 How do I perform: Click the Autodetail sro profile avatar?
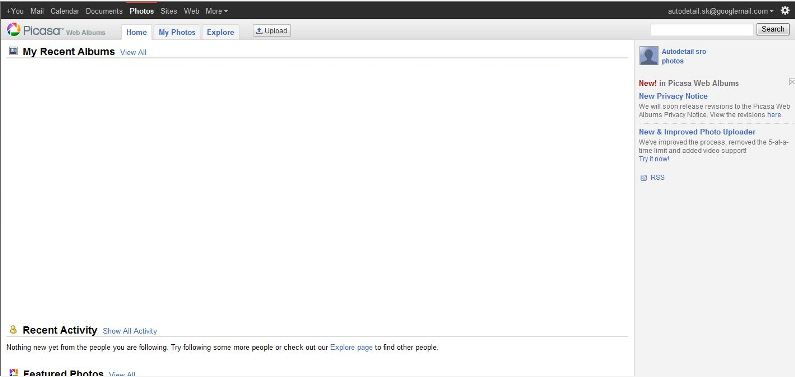(x=648, y=56)
